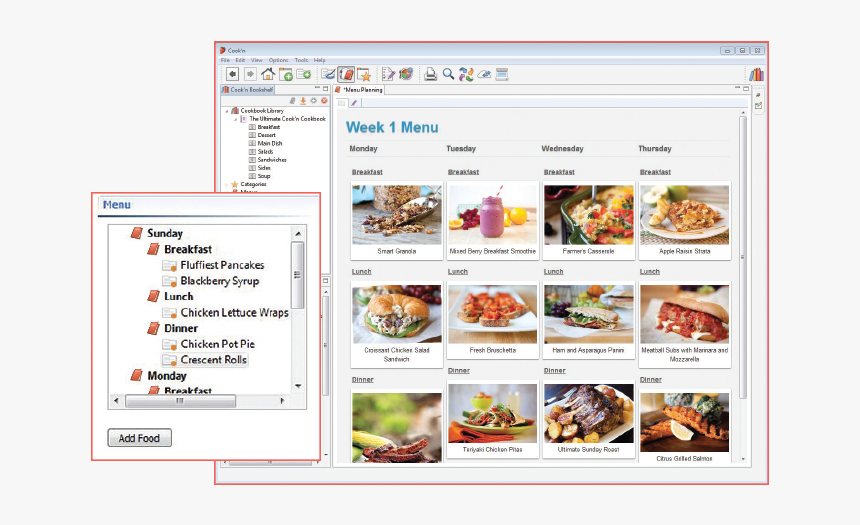Click the Menu panel horizontal scrollbar thumb
Viewport: 860px width, 525px height.
coord(180,401)
